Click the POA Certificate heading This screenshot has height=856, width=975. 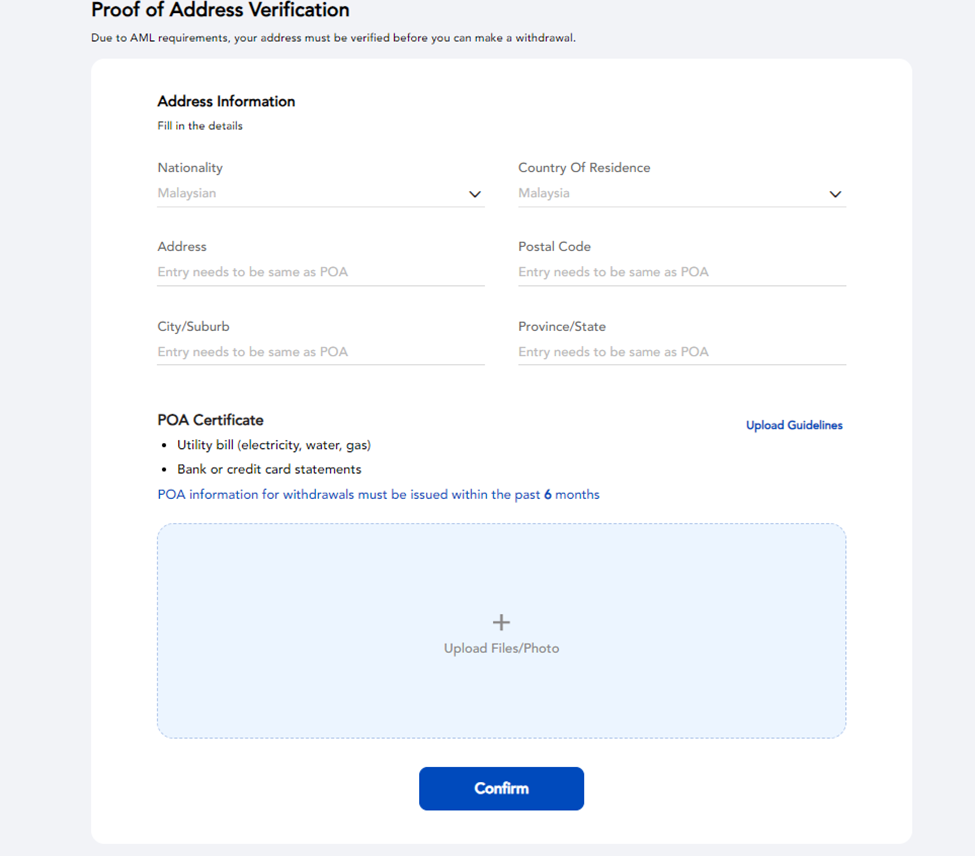coord(210,420)
